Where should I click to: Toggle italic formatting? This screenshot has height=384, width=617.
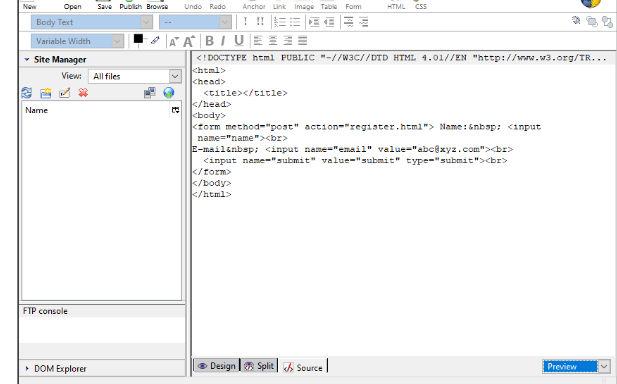223,41
